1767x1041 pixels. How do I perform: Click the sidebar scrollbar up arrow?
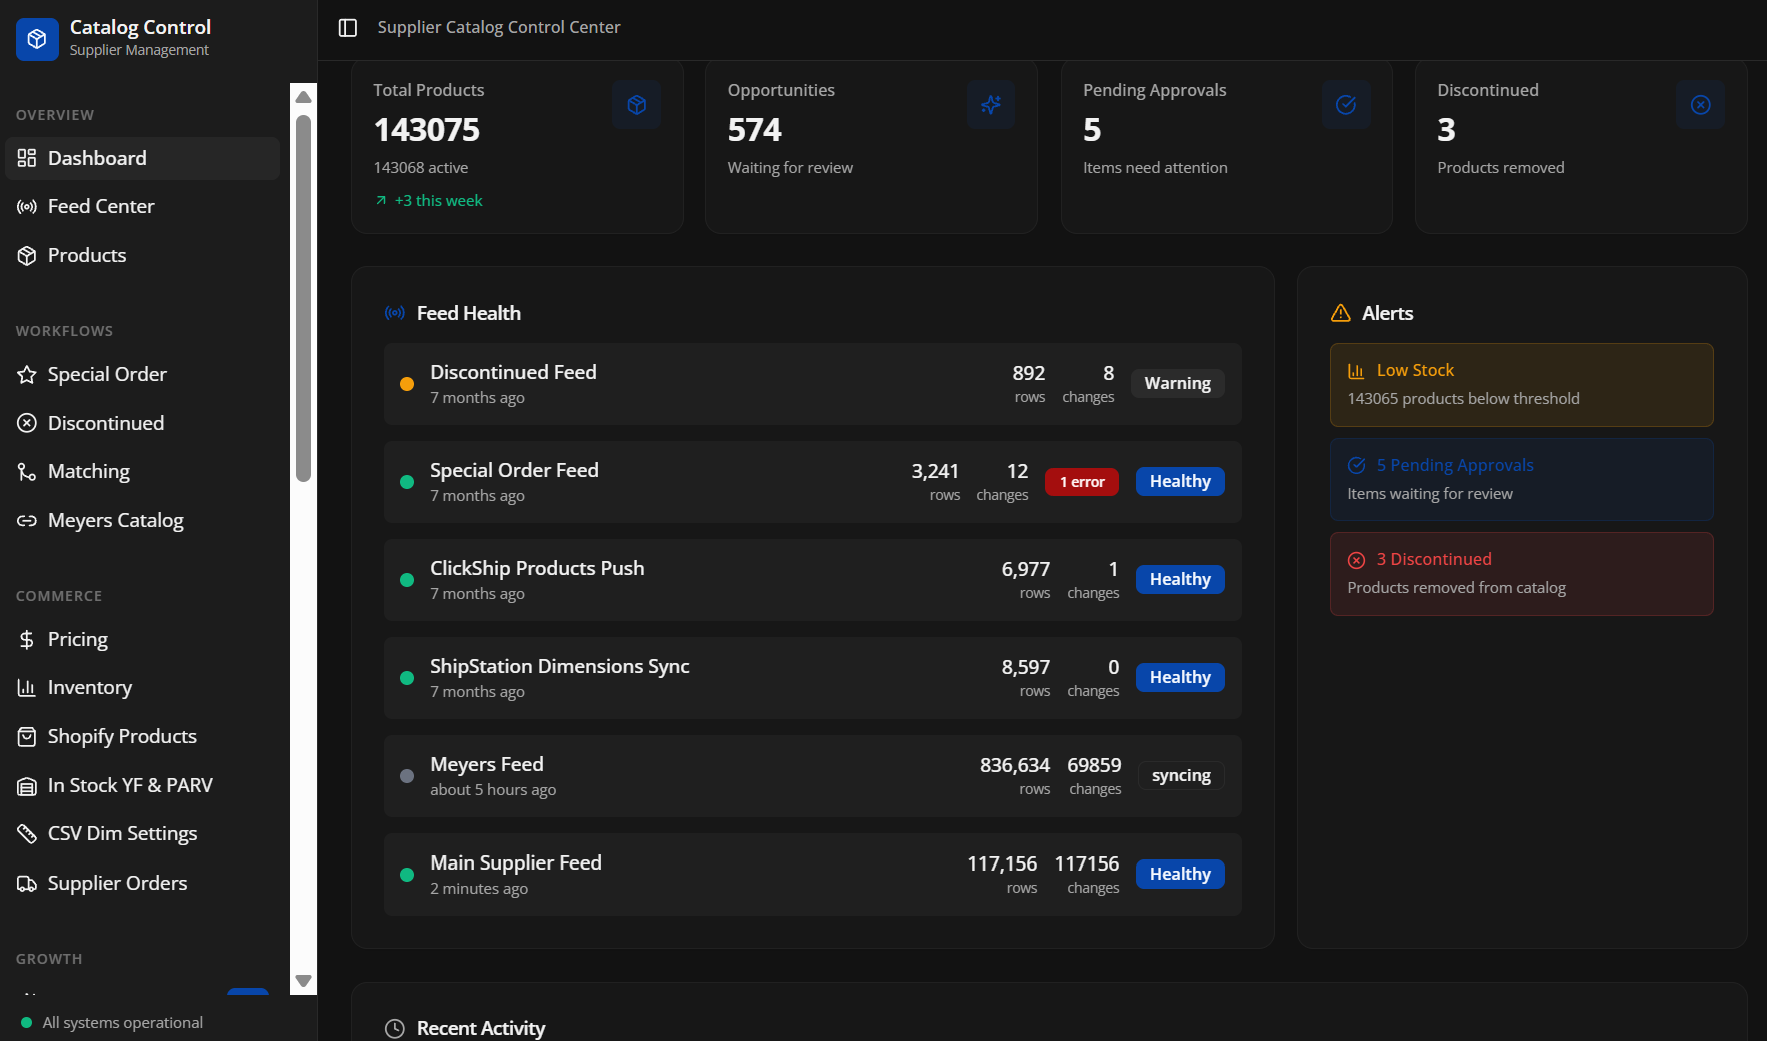coord(304,96)
